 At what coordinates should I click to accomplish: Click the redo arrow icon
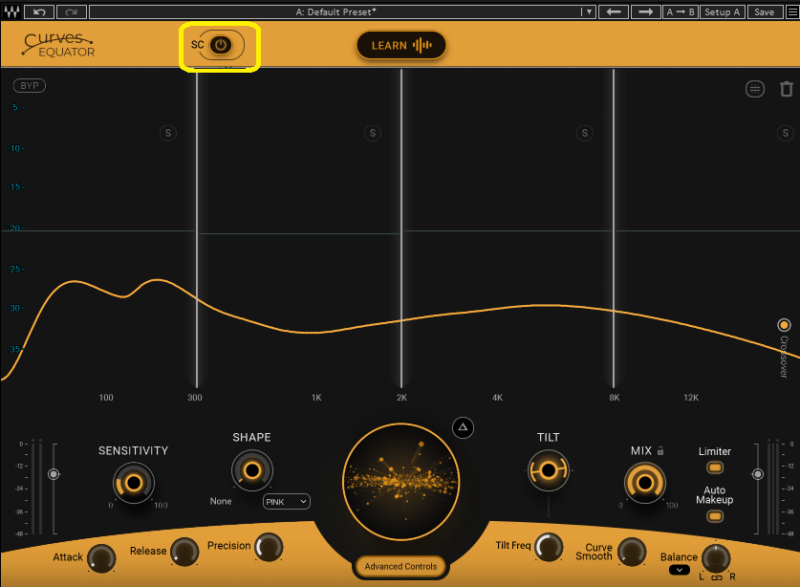(71, 12)
